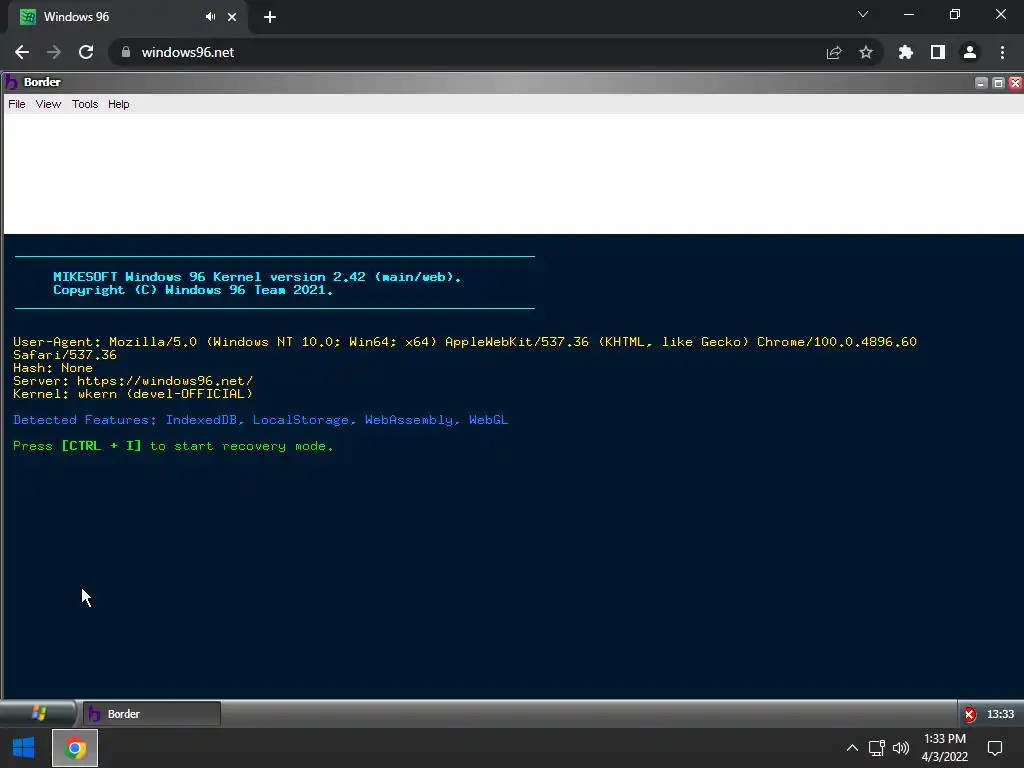Reload the windows96.net page
Viewport: 1024px width, 768px height.
(86, 52)
